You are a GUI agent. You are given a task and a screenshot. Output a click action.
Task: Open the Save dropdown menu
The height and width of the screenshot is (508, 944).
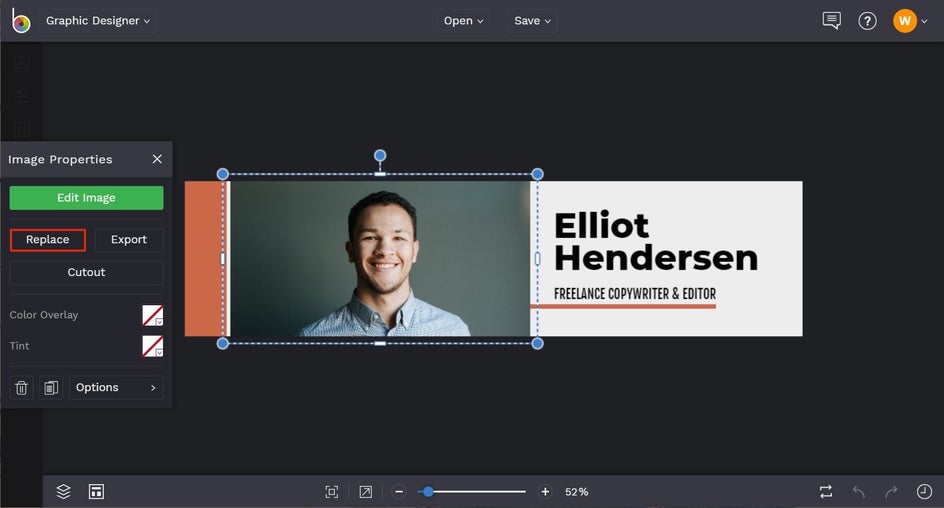(x=532, y=21)
